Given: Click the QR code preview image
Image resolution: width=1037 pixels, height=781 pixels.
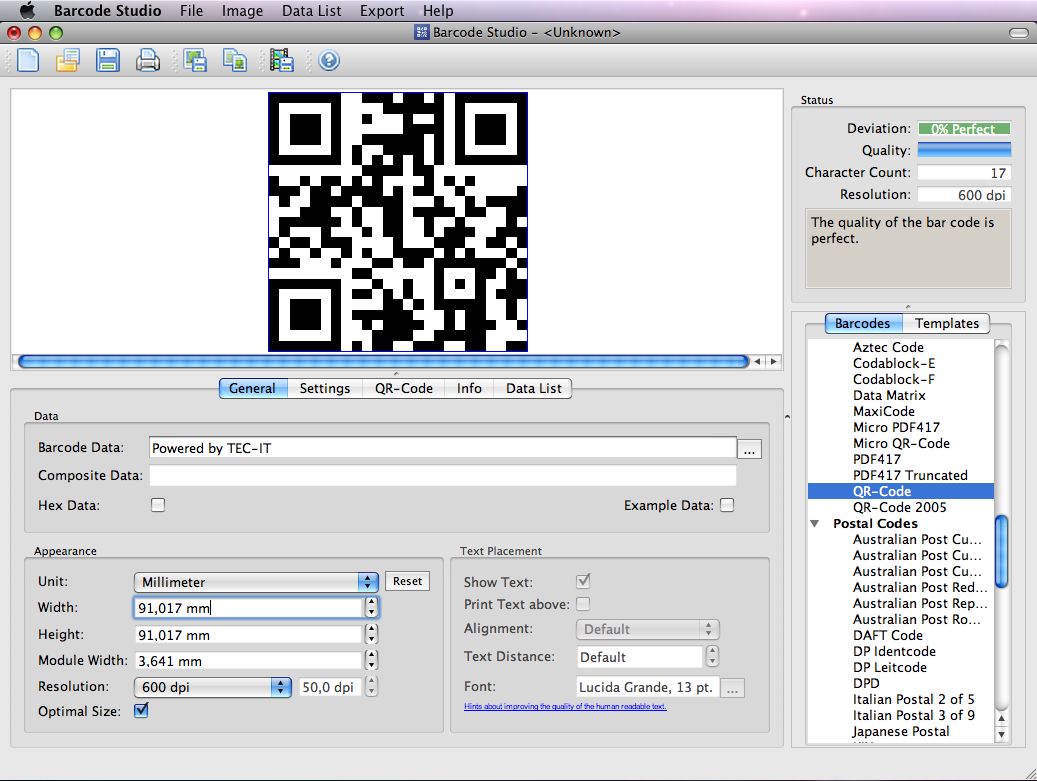Looking at the screenshot, I should tap(397, 222).
